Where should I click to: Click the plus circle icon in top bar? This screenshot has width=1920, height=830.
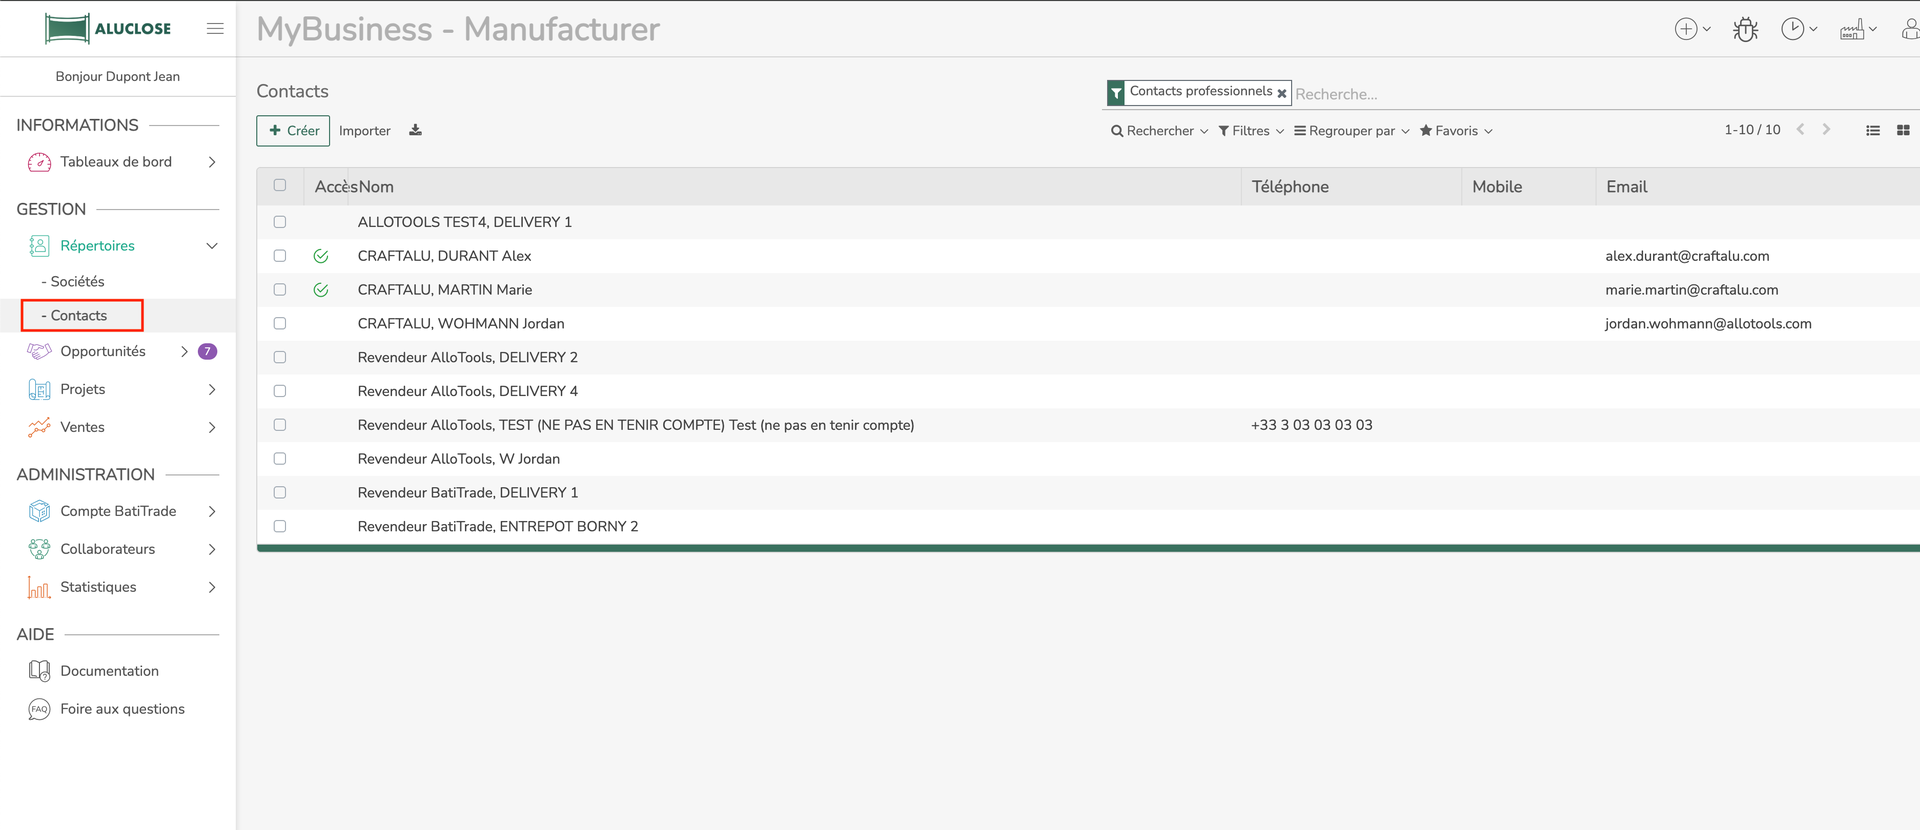[x=1686, y=29]
